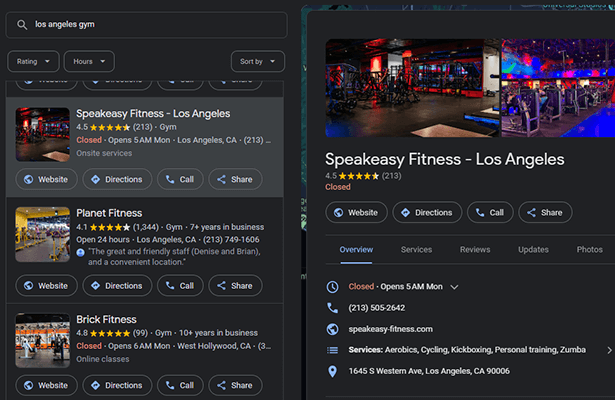Click the clock hours icon
Screen dimensions: 615x400
(x=332, y=287)
